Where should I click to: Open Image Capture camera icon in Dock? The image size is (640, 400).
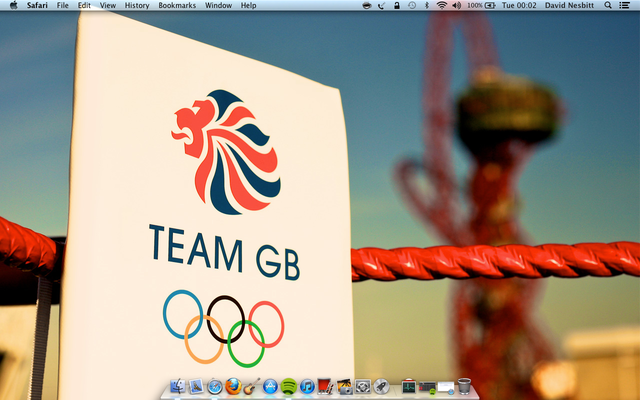pyautogui.click(x=344, y=386)
